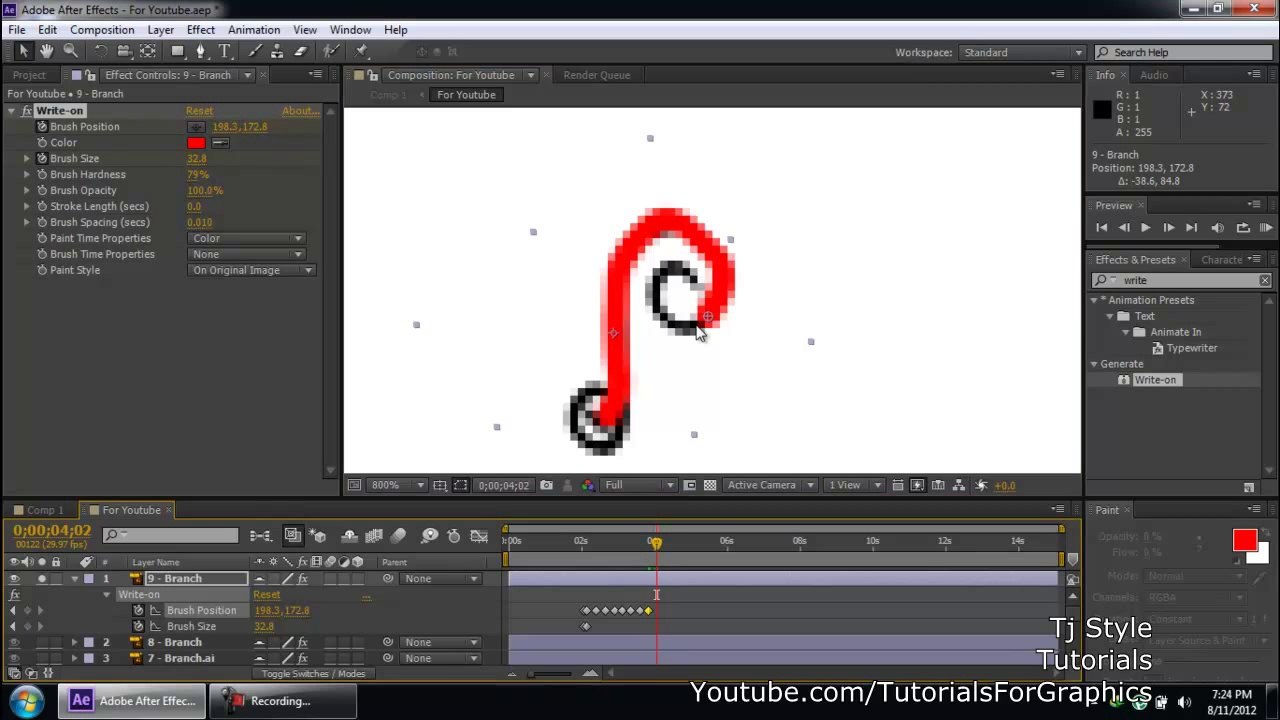The height and width of the screenshot is (720, 1280).
Task: Open Paint Time Properties dropdown
Action: (246, 238)
